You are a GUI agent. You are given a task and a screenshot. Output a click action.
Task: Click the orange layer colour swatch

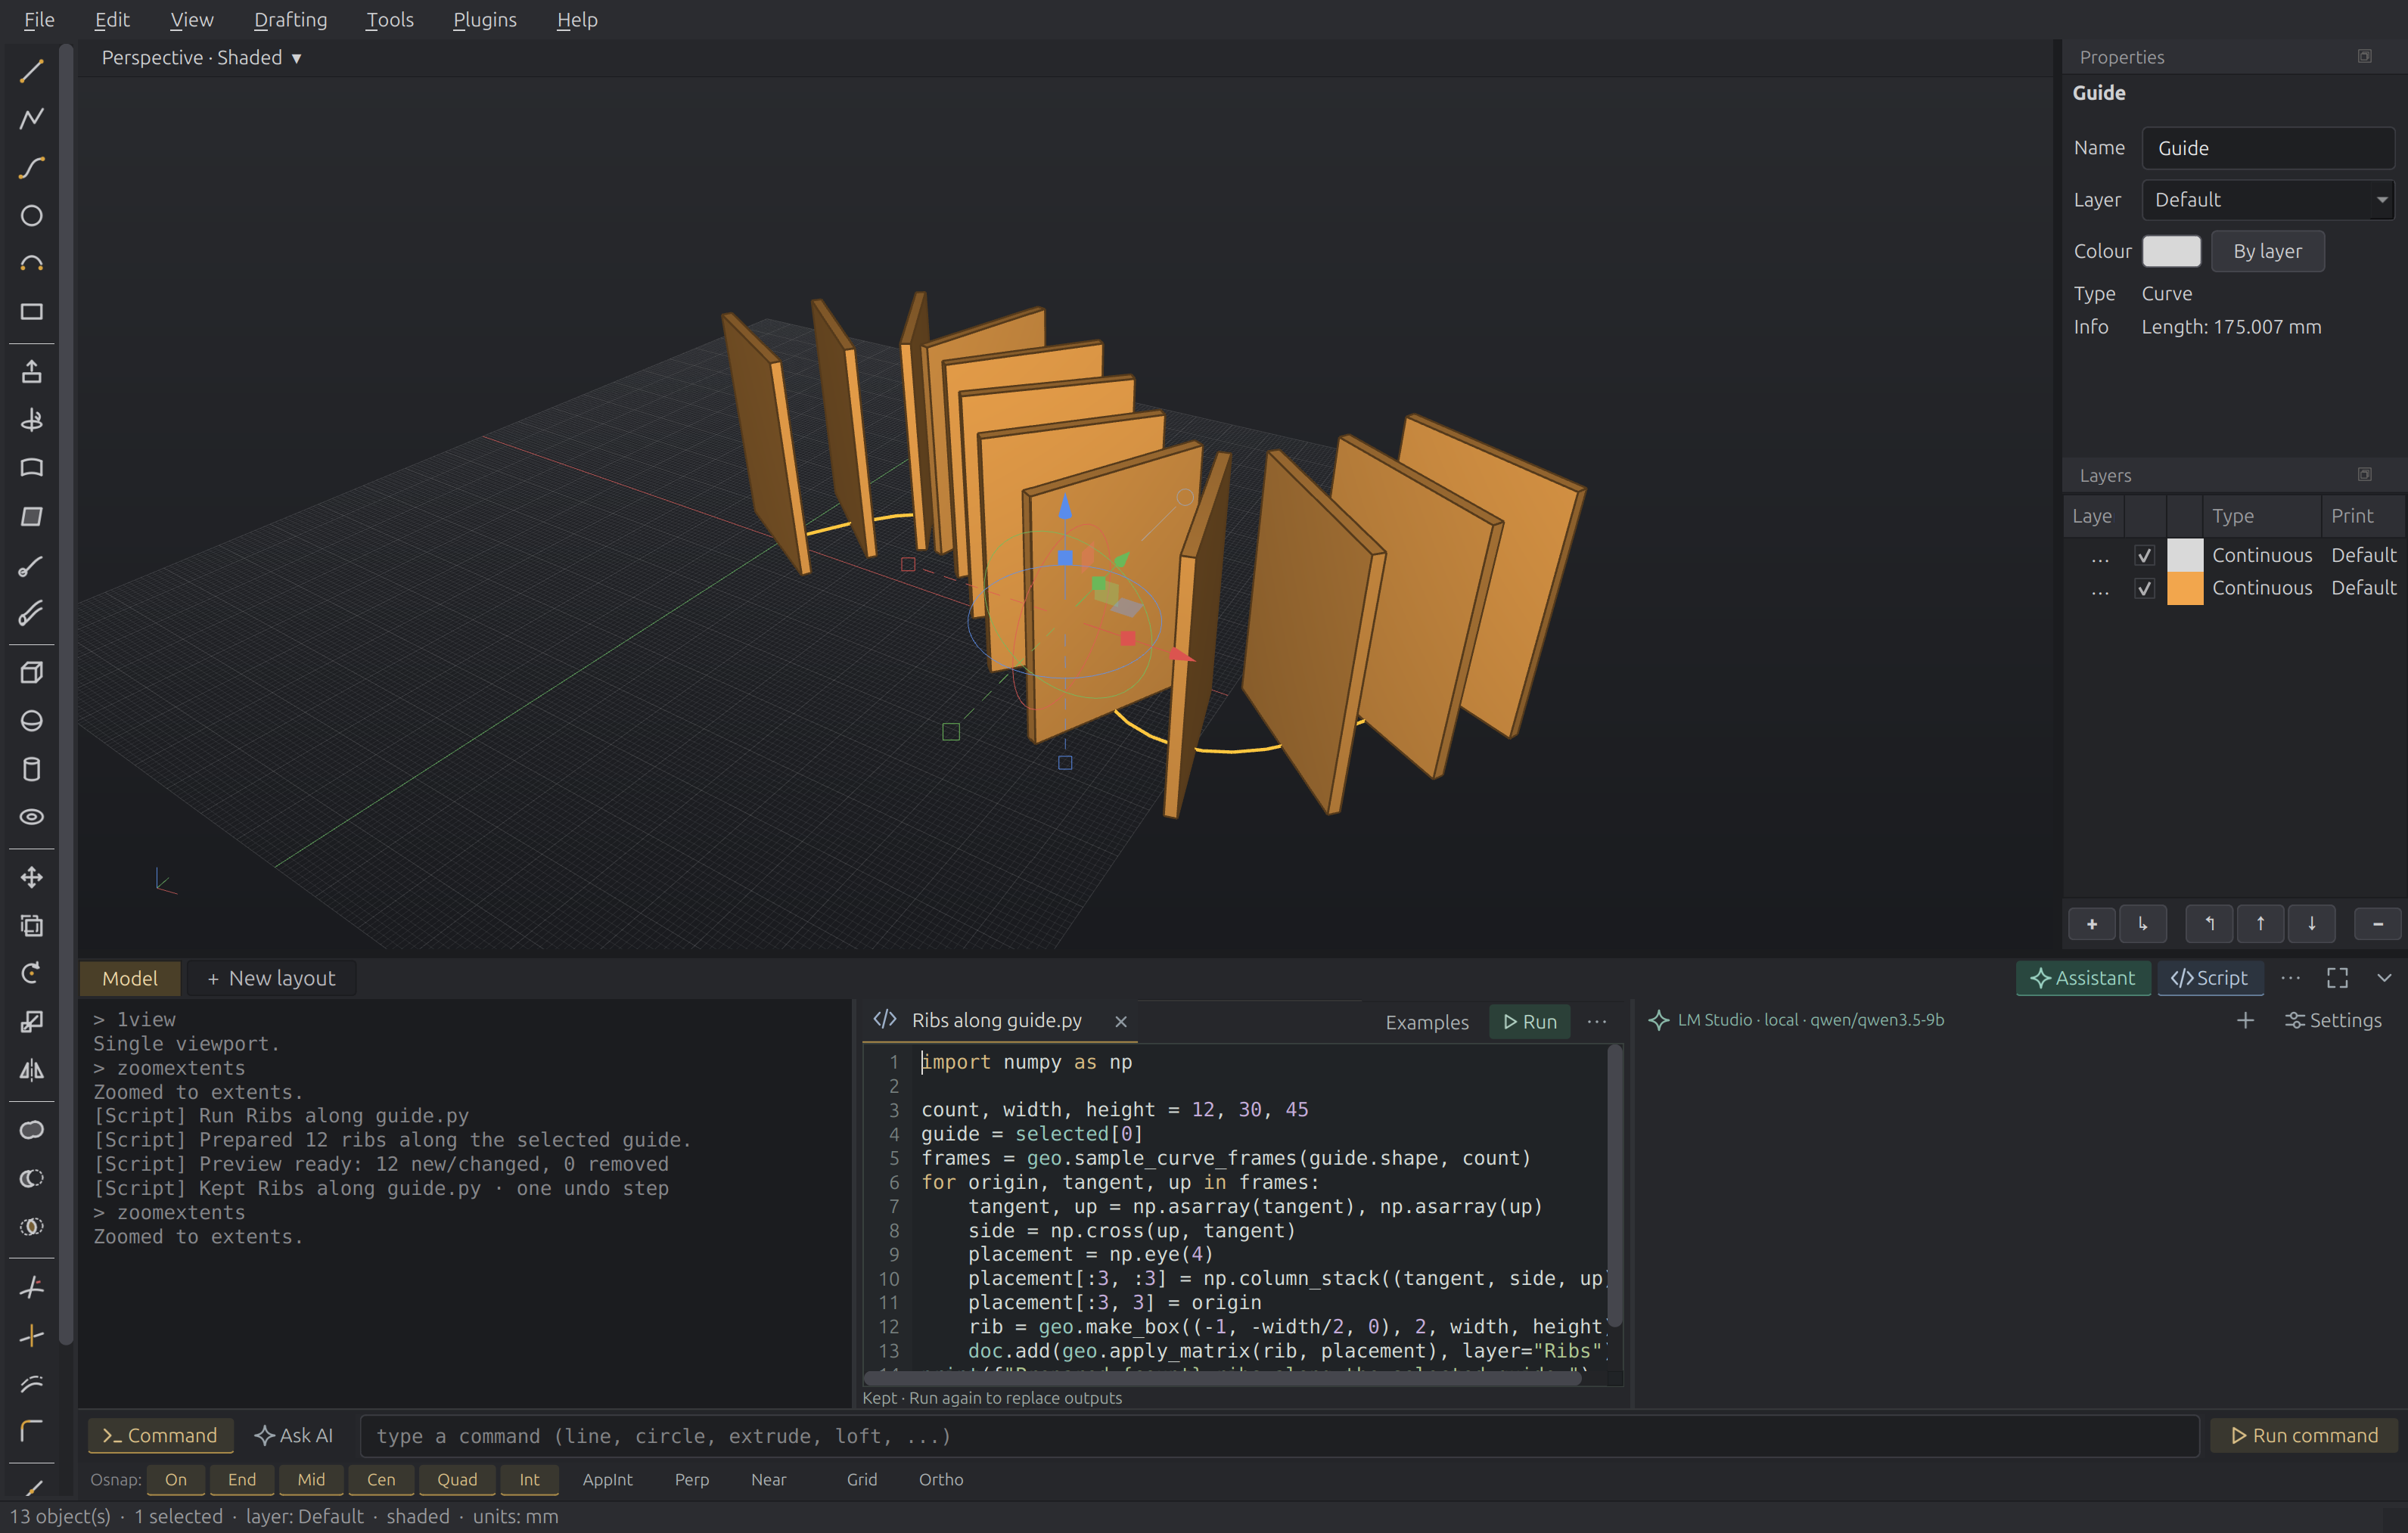2185,588
